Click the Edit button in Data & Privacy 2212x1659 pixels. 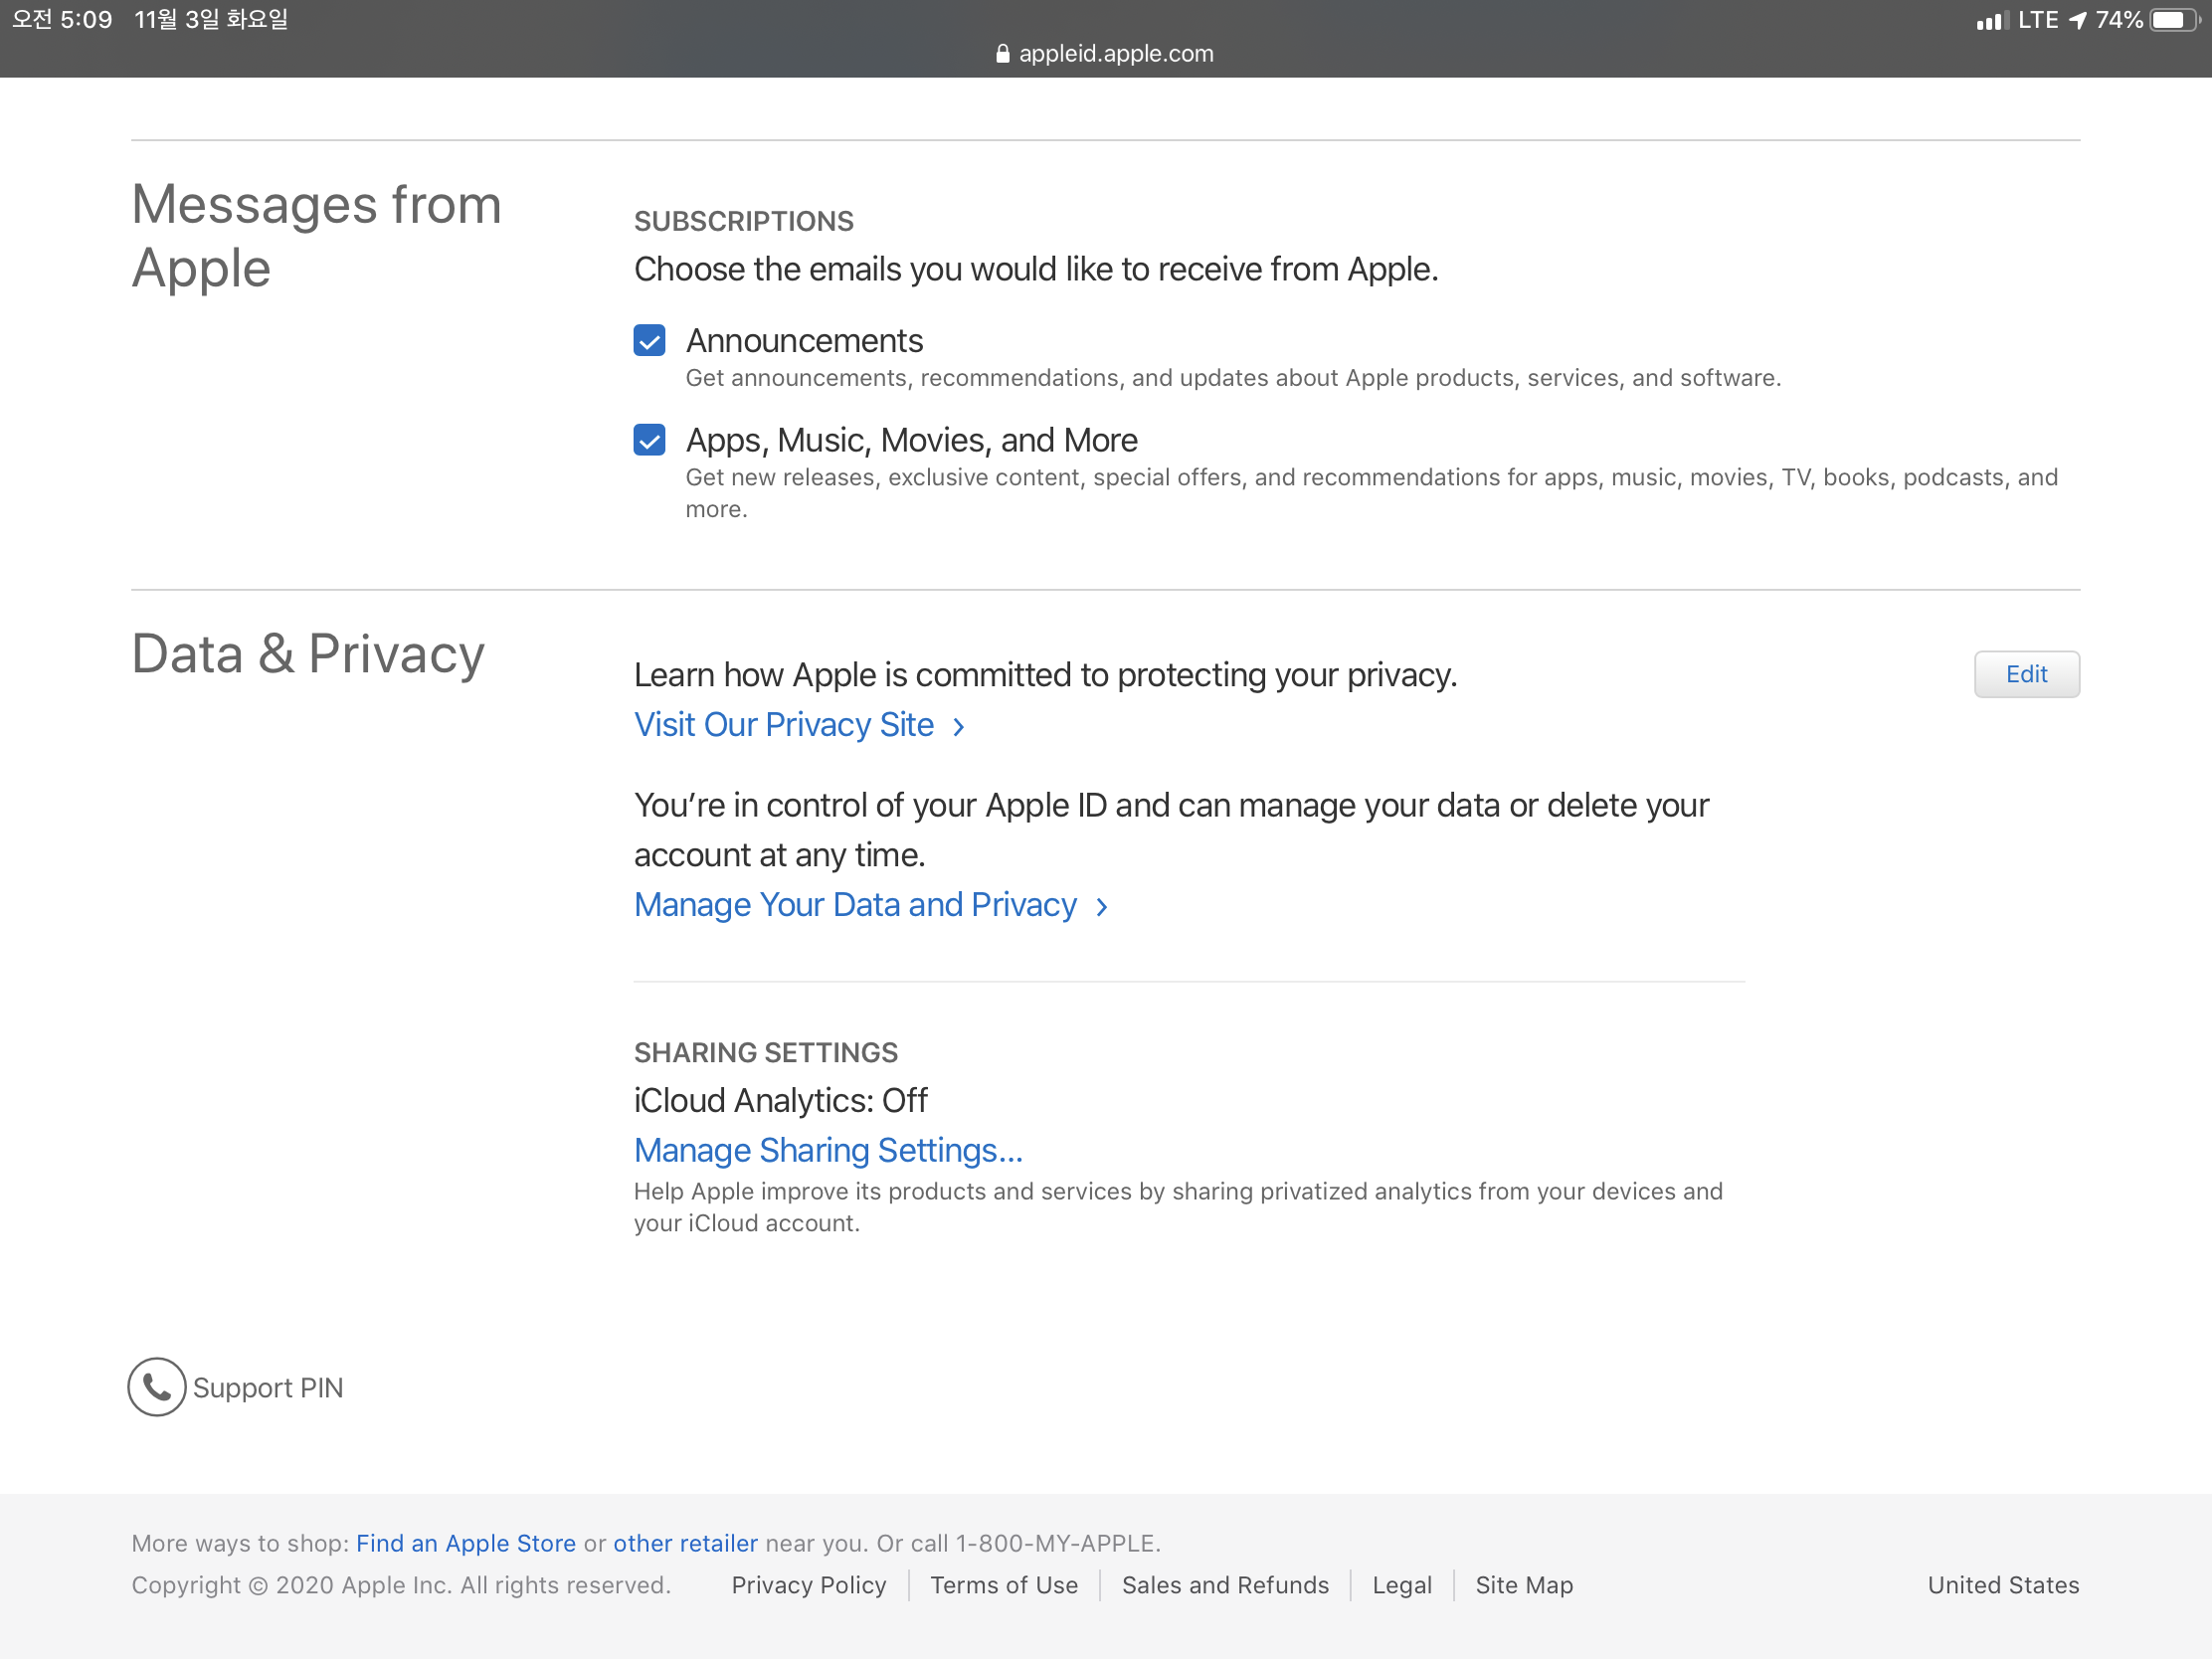[x=2026, y=674]
